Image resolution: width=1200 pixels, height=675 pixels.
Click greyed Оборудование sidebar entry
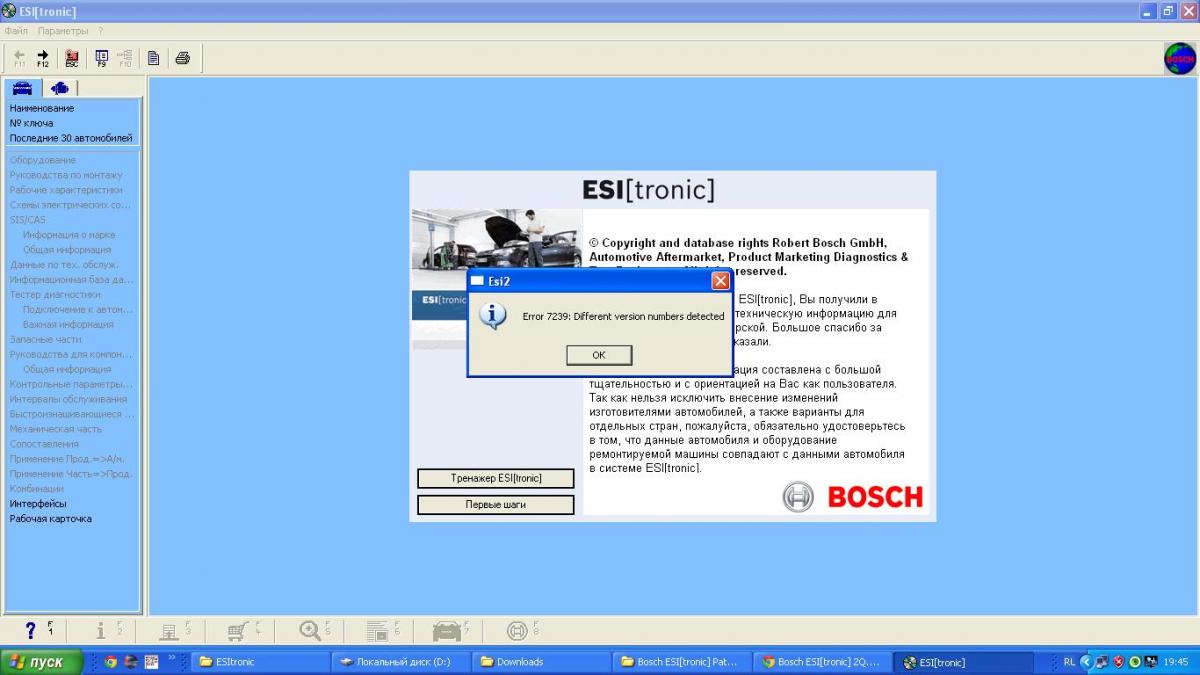[x=42, y=160]
